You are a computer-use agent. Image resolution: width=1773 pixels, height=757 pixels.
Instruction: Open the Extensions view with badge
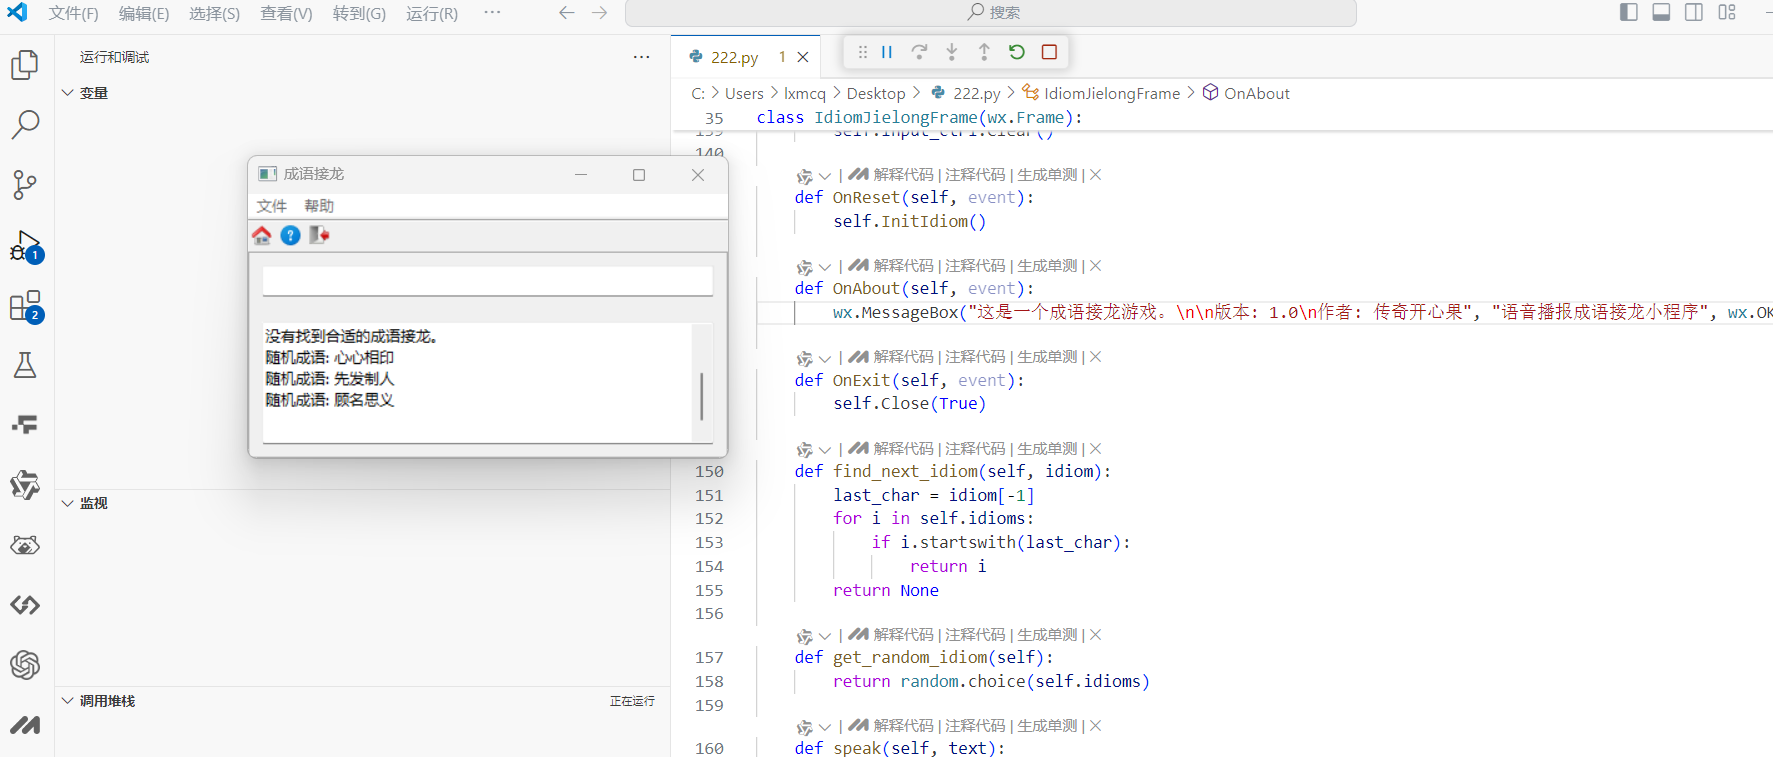pyautogui.click(x=25, y=306)
